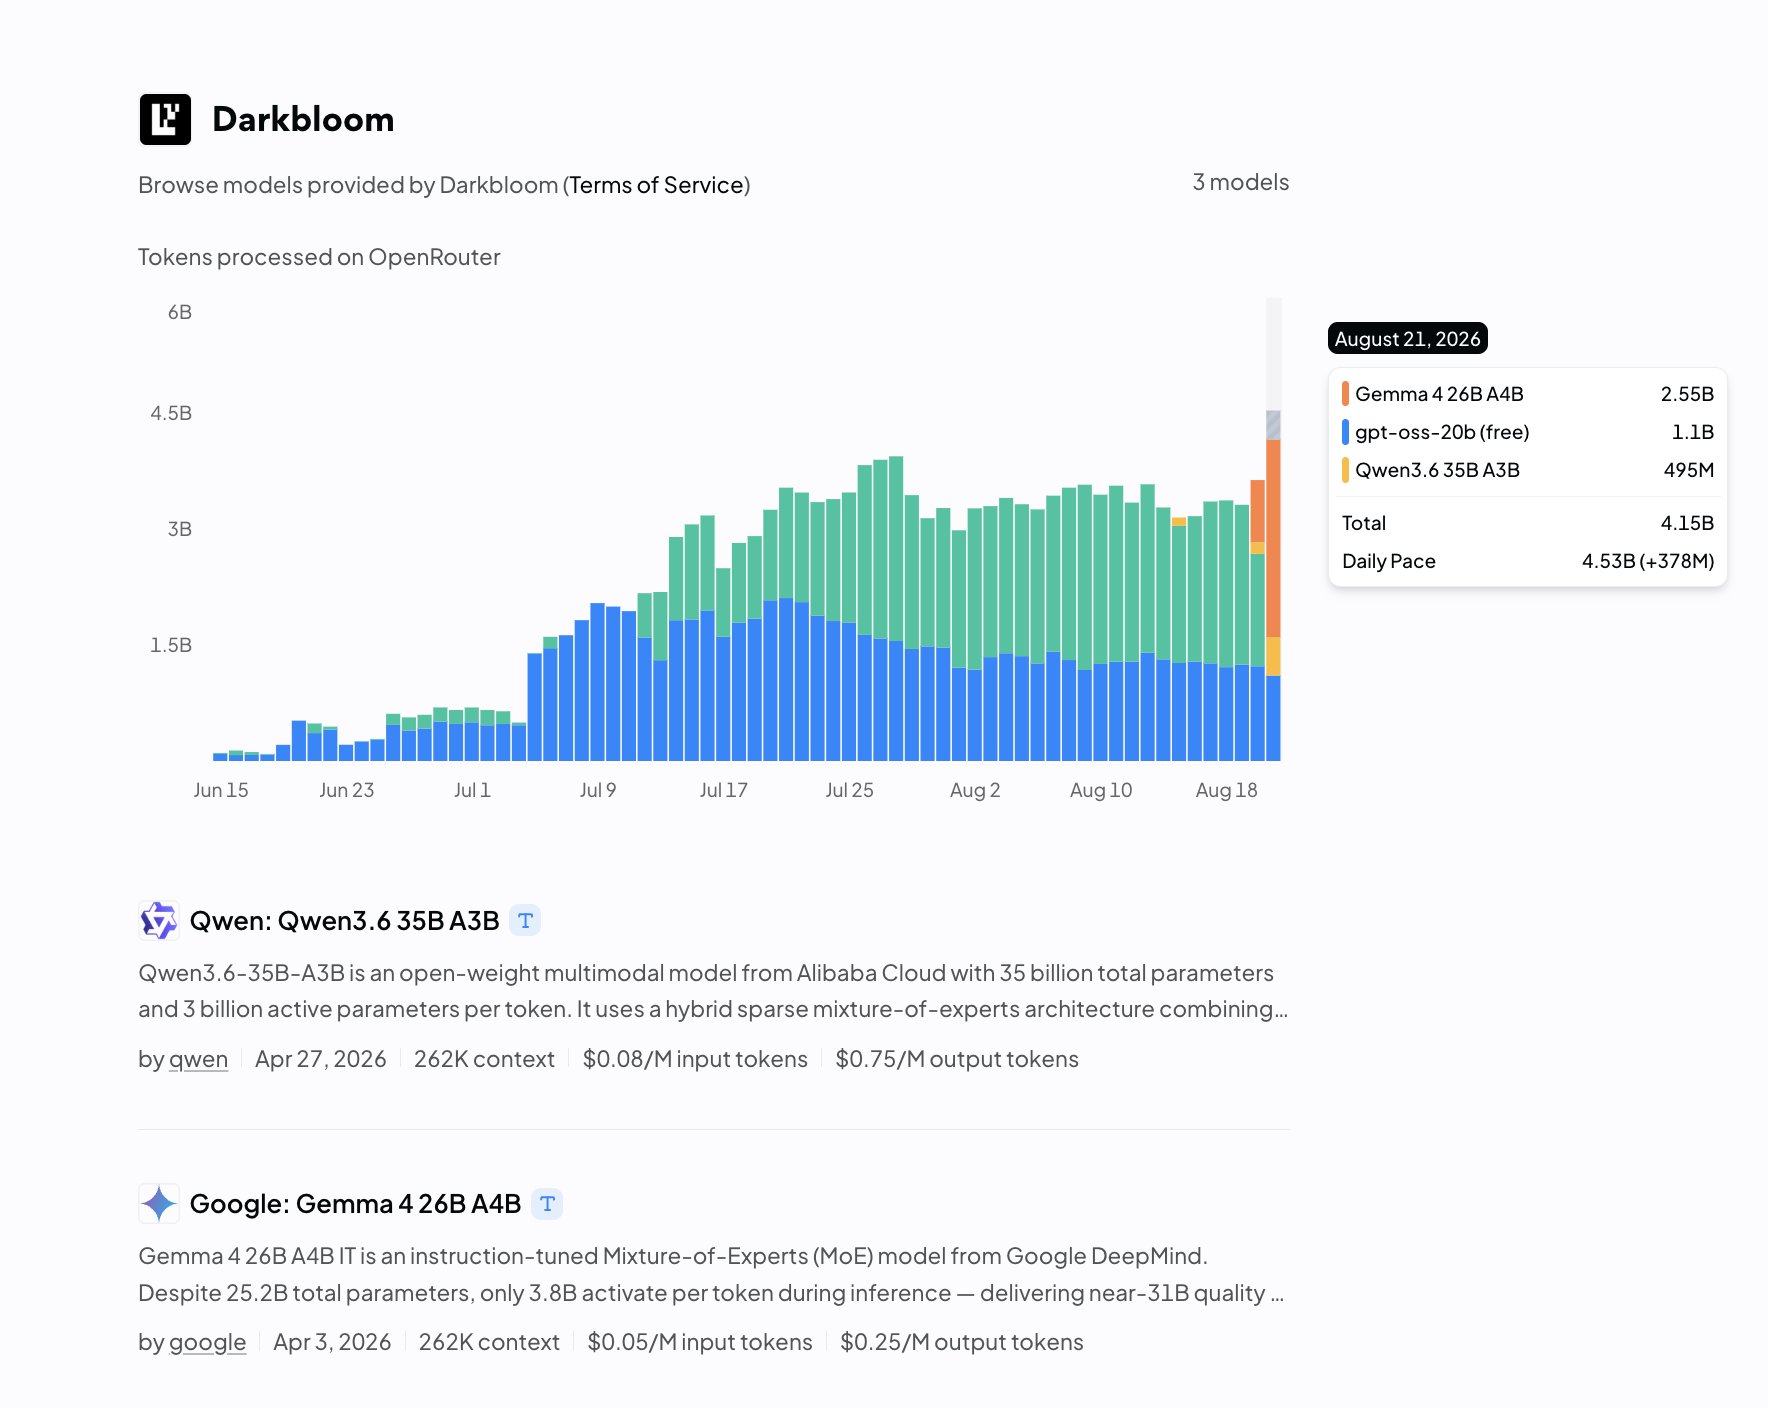Click the 262K context text under Gemma 4 26B A4B
Image resolution: width=1768 pixels, height=1408 pixels.
(489, 1342)
